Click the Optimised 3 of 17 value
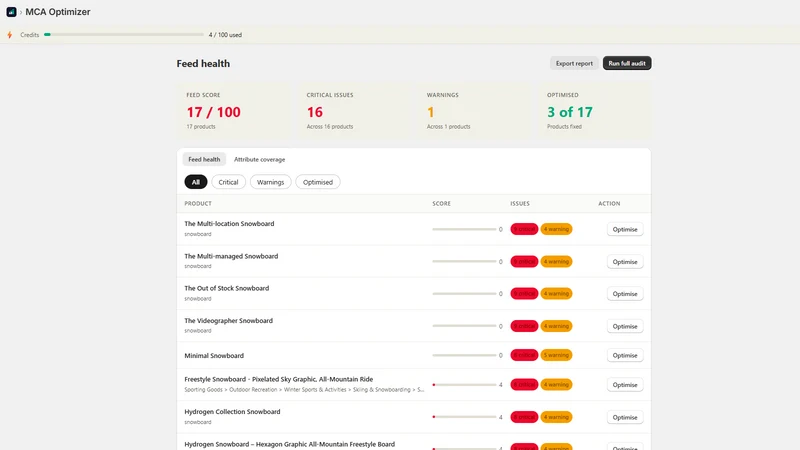 569,112
